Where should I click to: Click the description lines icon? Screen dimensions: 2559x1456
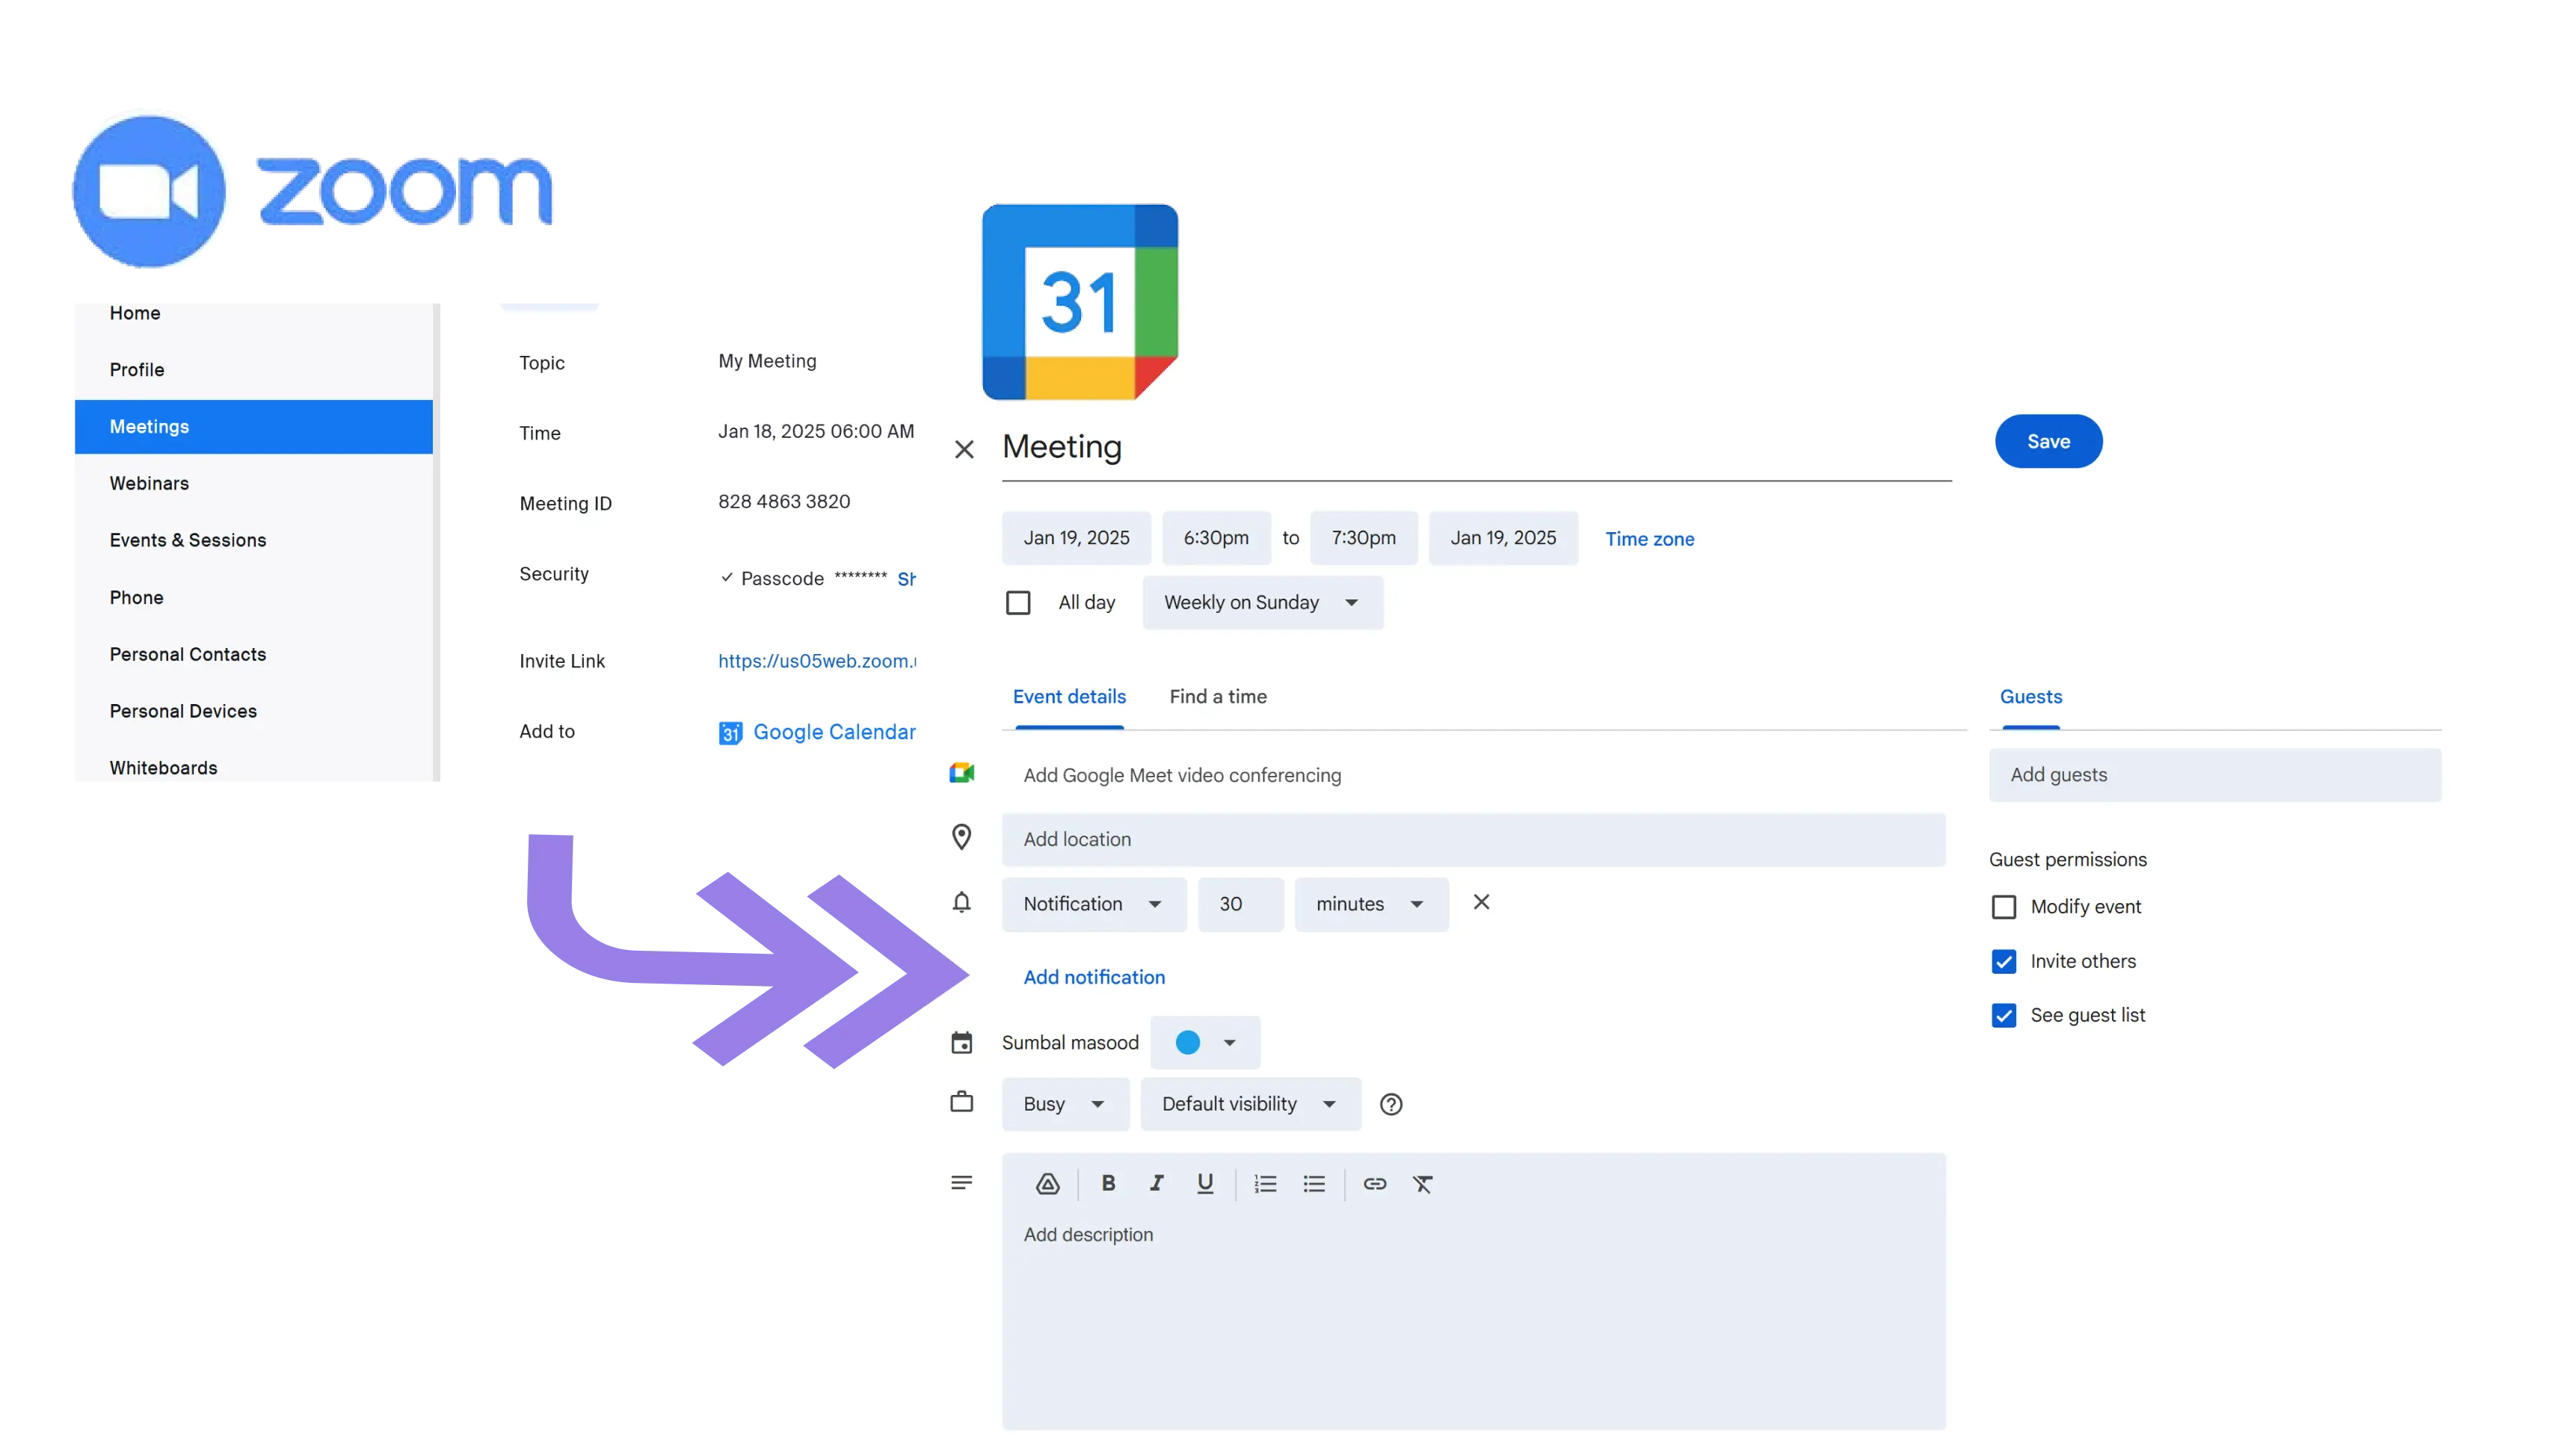(961, 1182)
